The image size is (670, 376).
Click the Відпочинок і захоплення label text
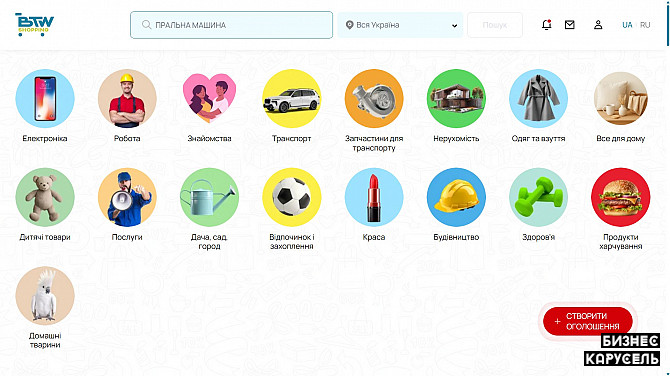[291, 242]
